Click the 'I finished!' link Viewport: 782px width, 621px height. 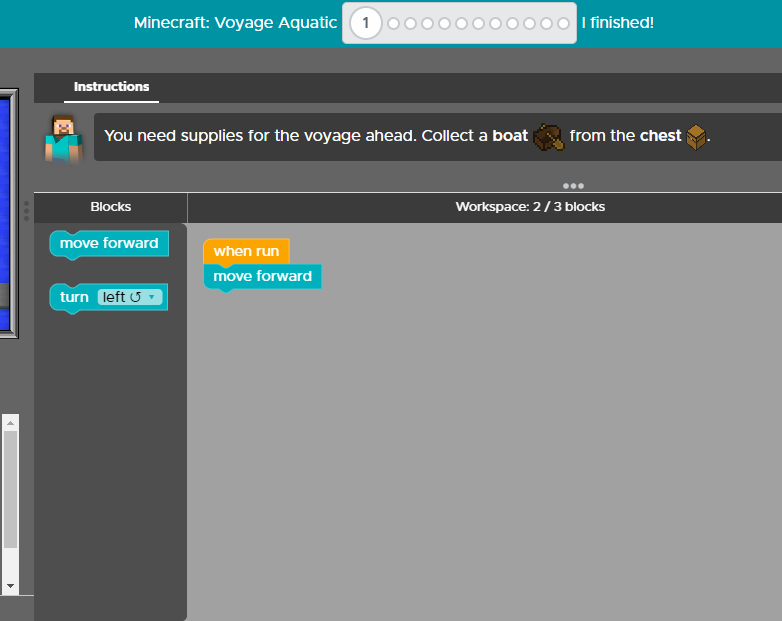pos(617,23)
